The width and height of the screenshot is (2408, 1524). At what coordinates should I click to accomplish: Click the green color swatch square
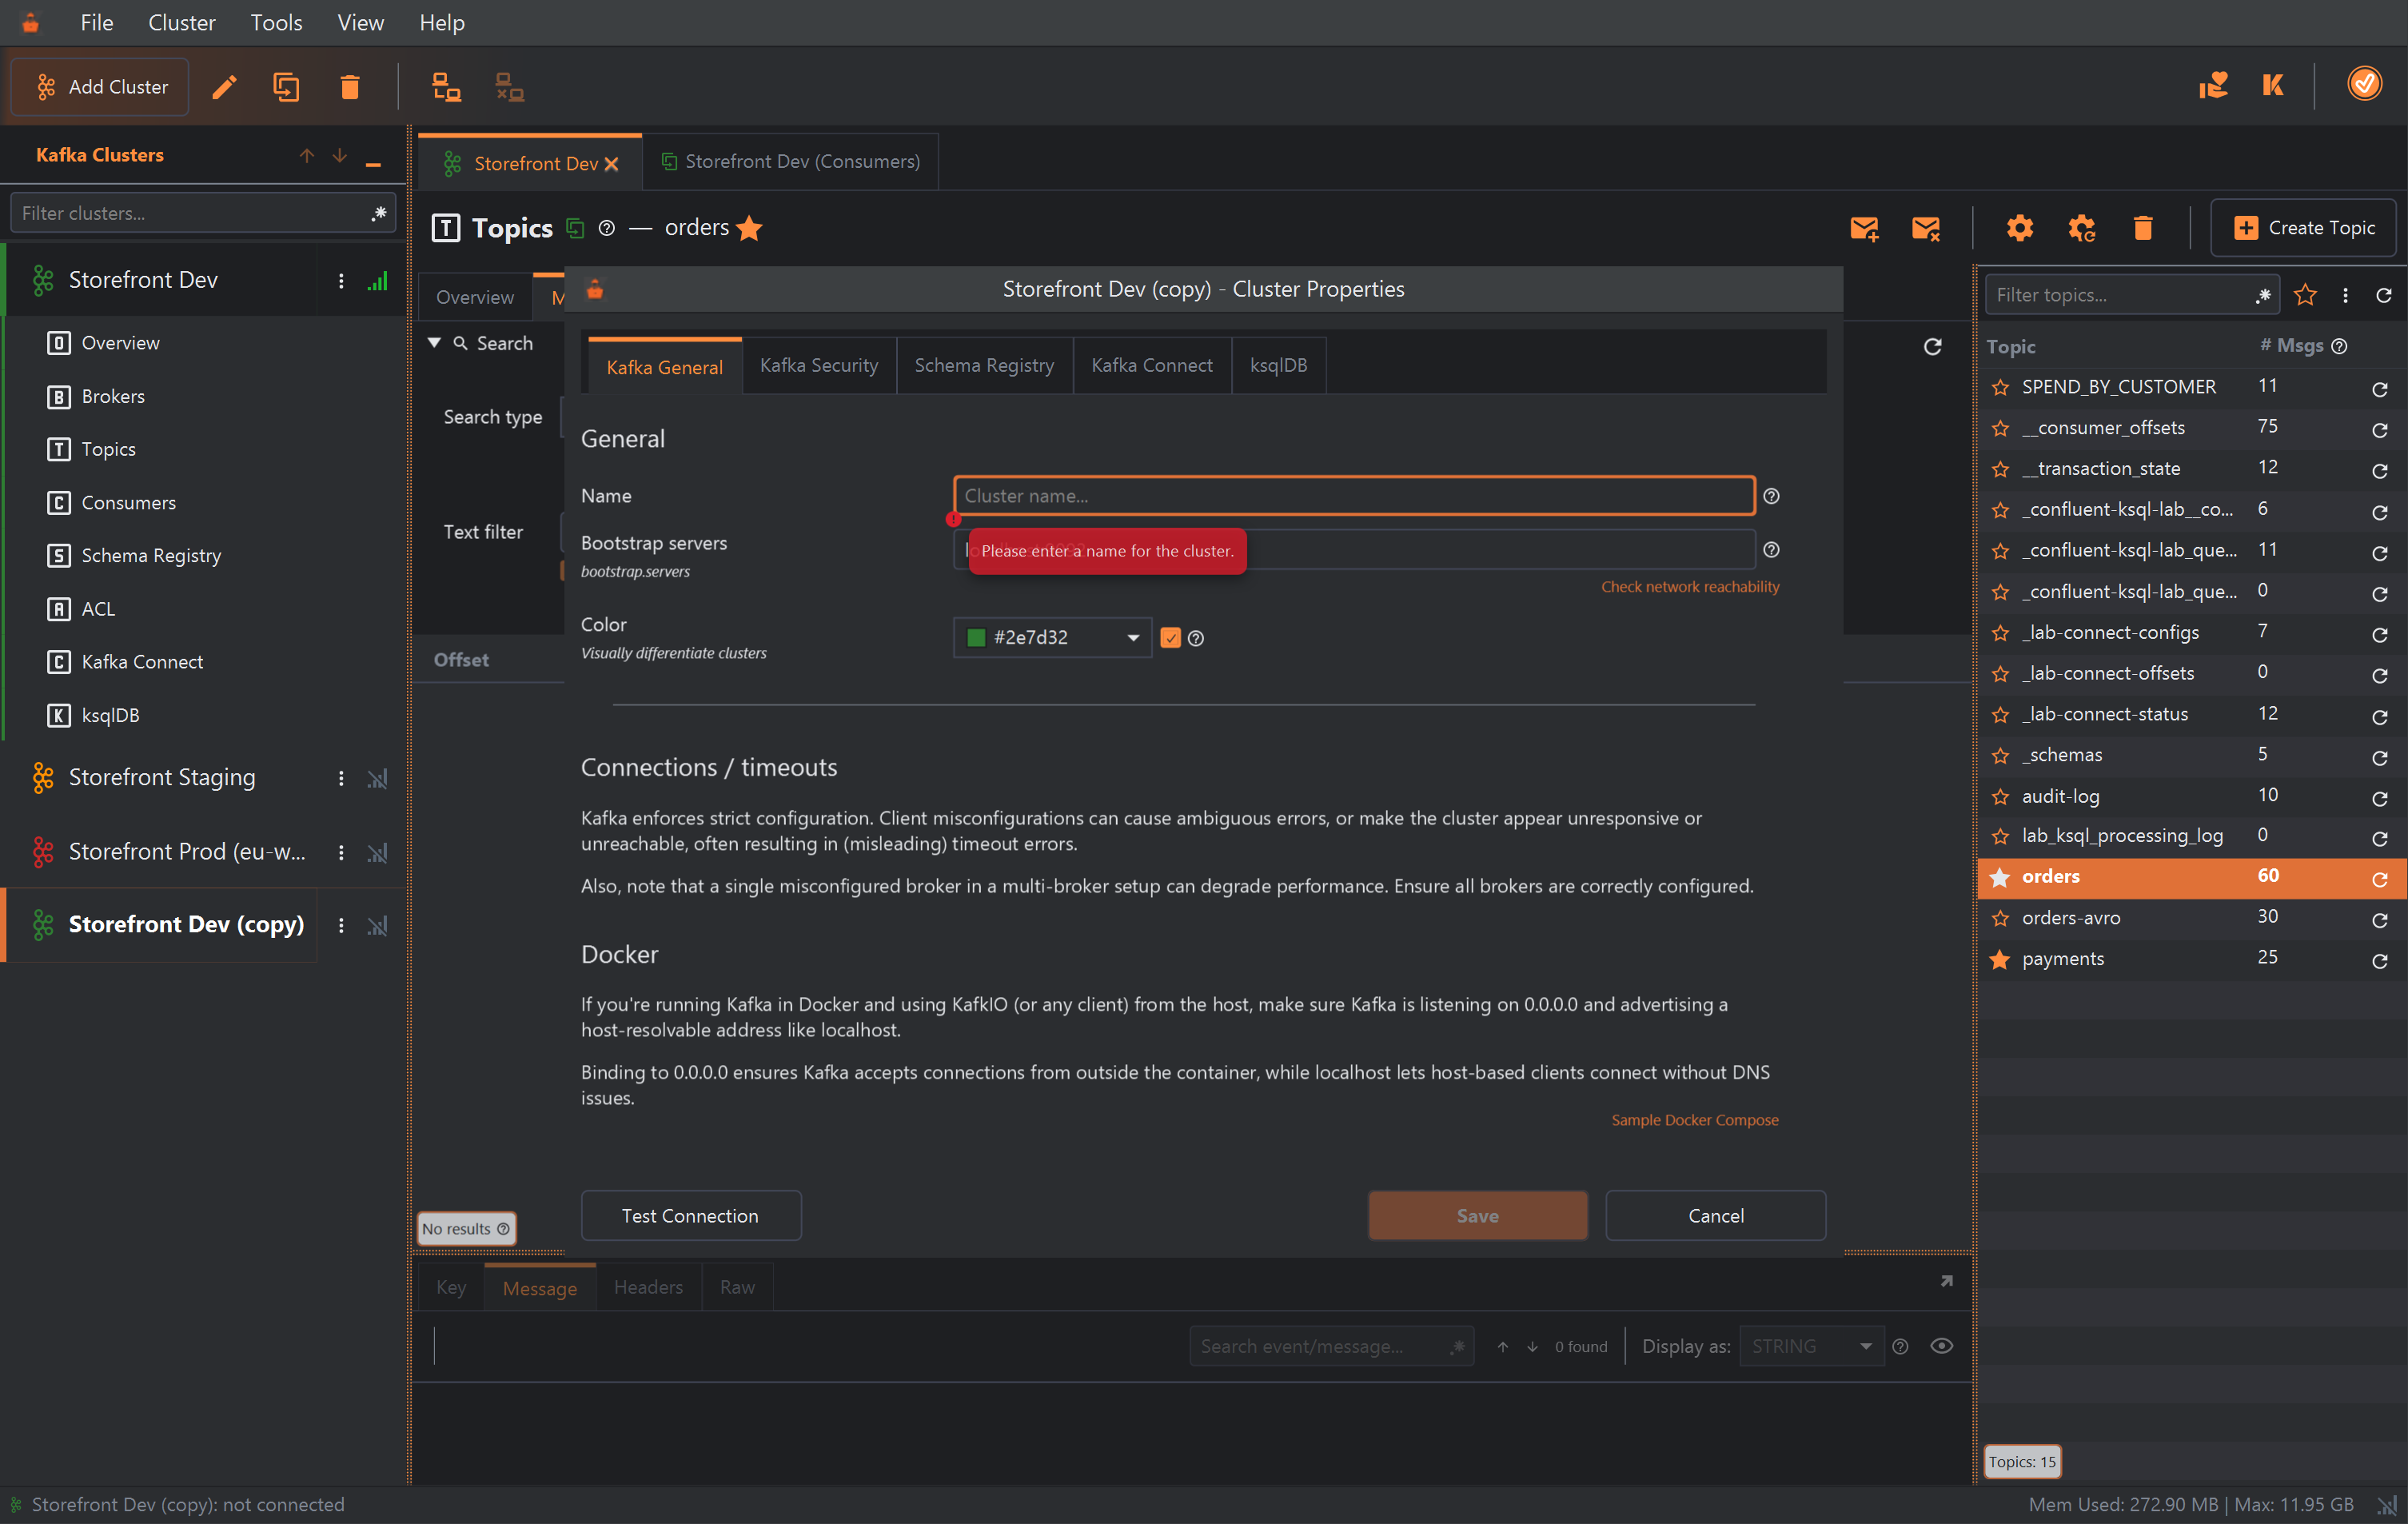[x=976, y=638]
